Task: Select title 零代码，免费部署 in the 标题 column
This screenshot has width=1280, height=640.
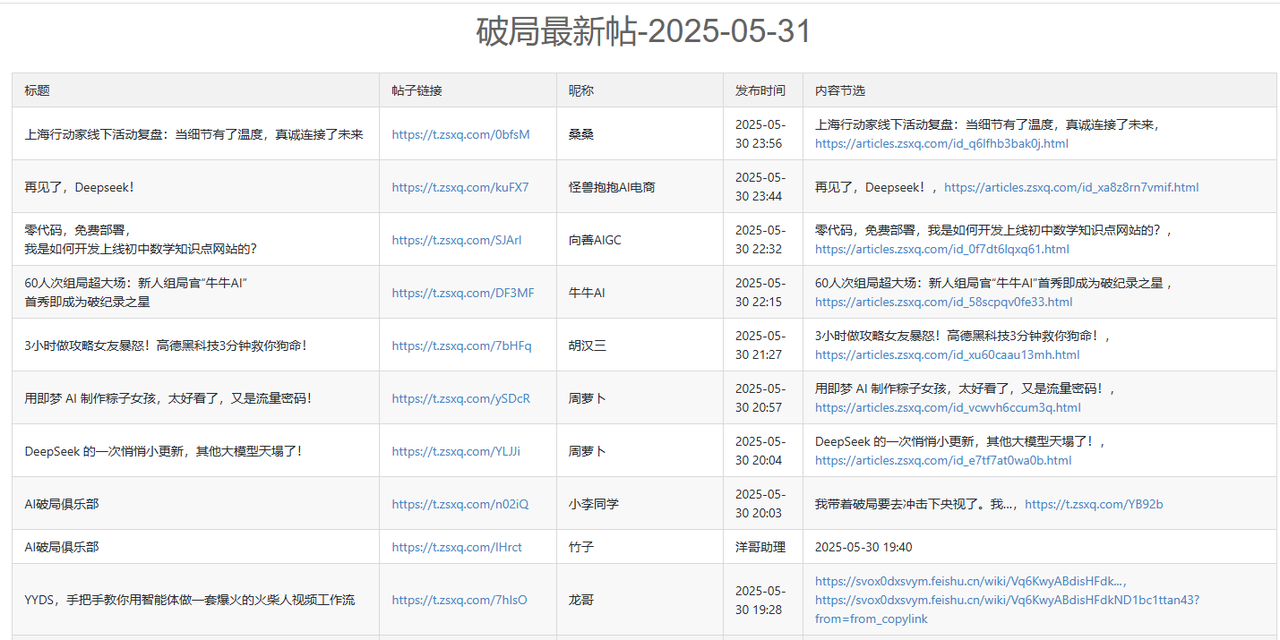Action: (141, 240)
